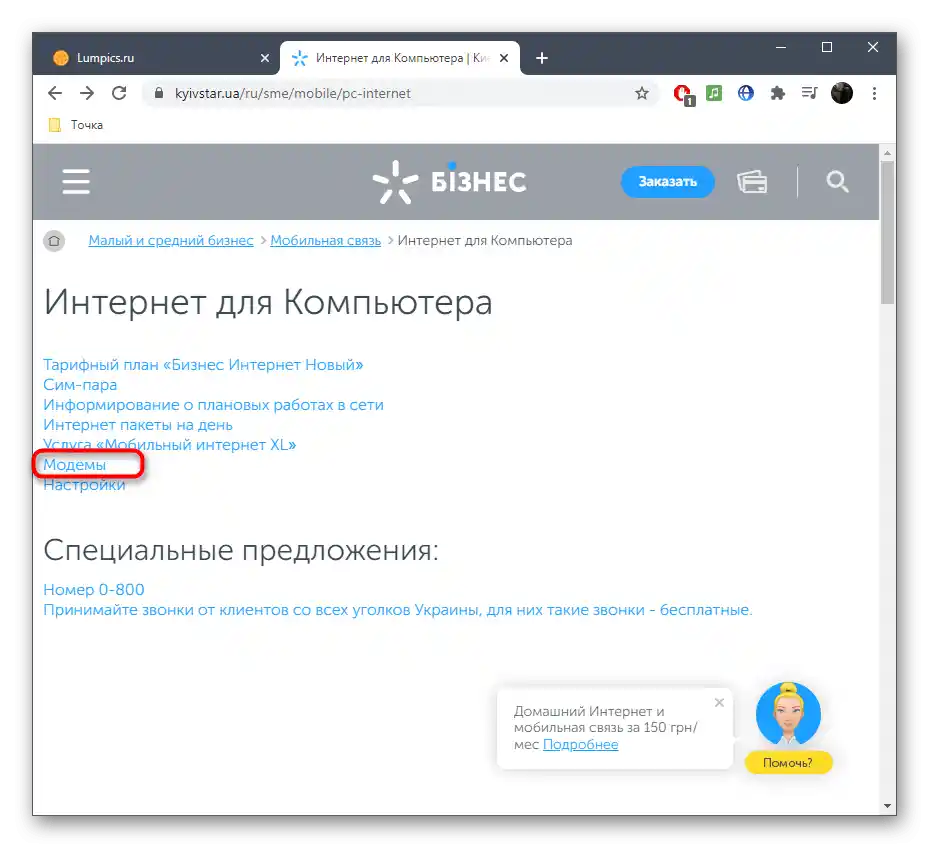Open the red ad-blocker extension icon
Image resolution: width=929 pixels, height=848 pixels.
pos(683,94)
